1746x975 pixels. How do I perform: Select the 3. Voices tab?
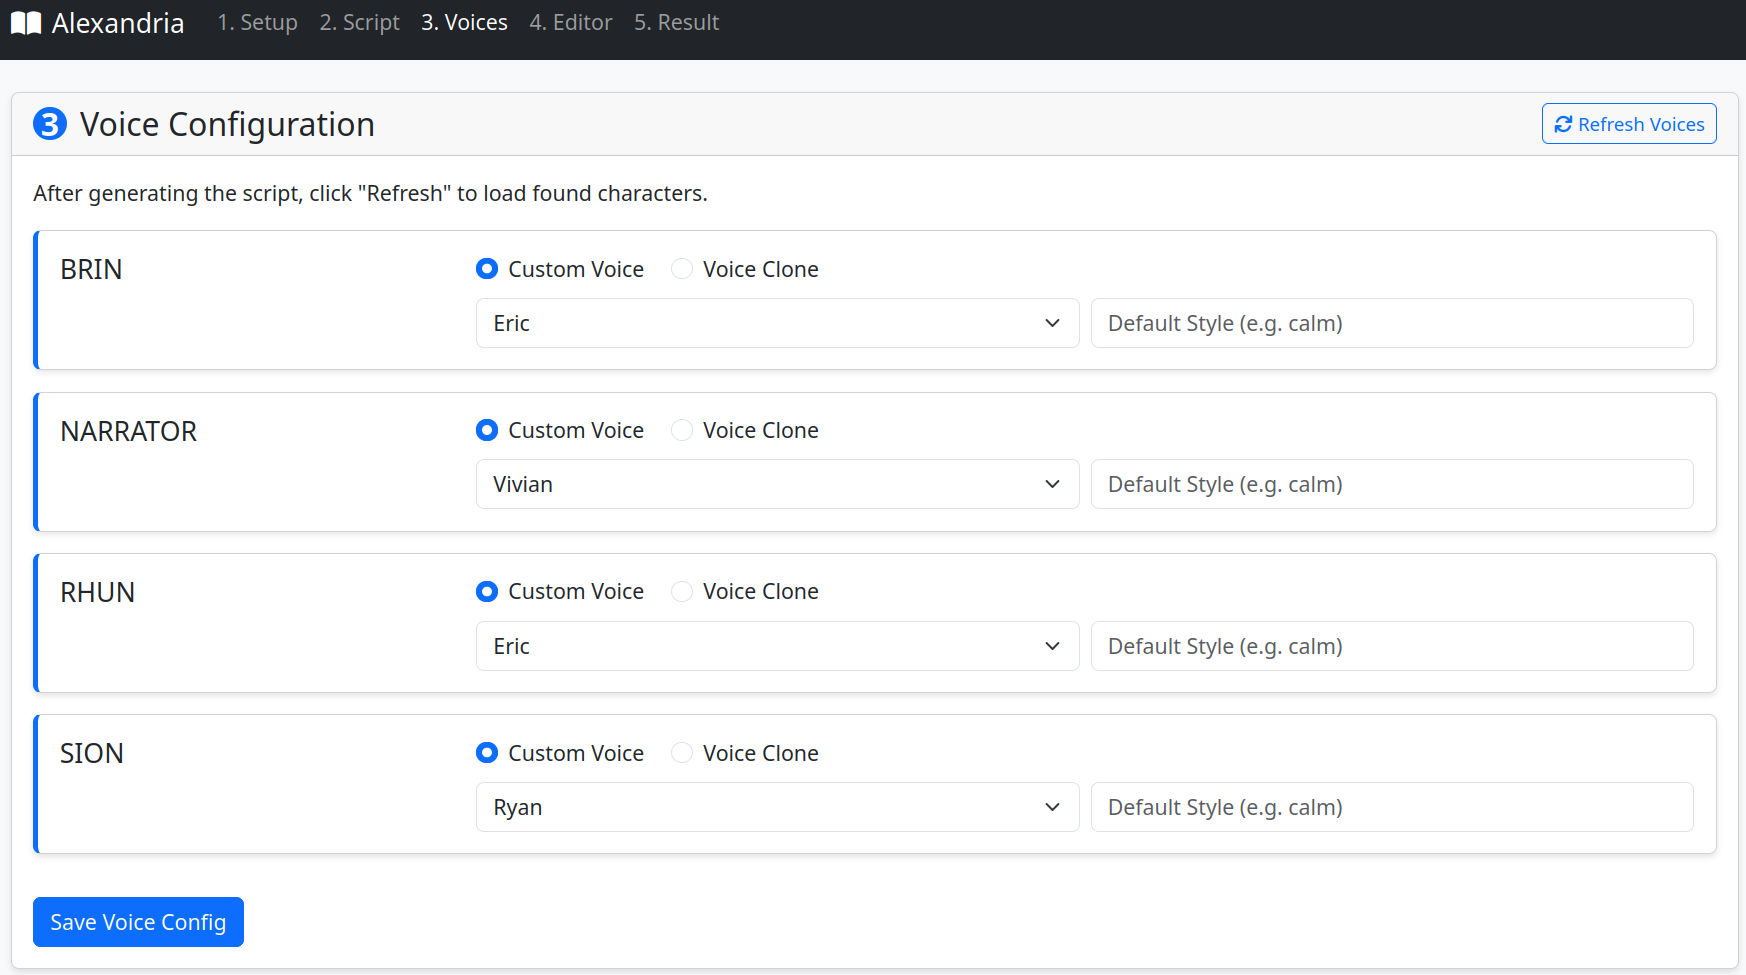464,22
